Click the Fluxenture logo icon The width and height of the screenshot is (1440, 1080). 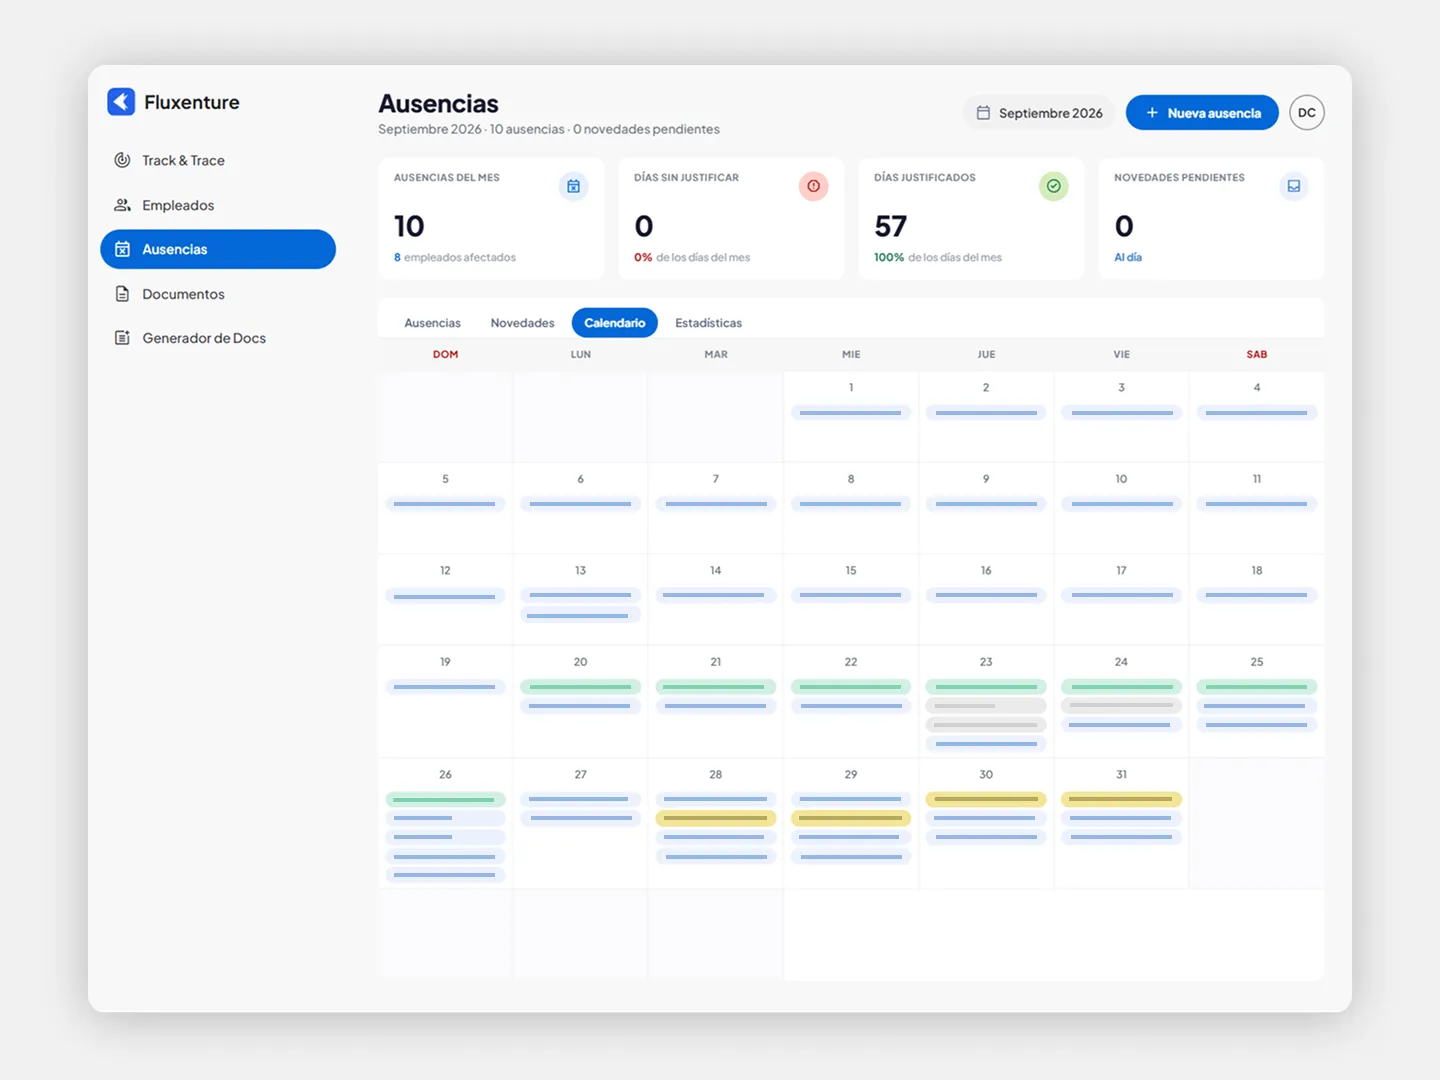coord(121,101)
